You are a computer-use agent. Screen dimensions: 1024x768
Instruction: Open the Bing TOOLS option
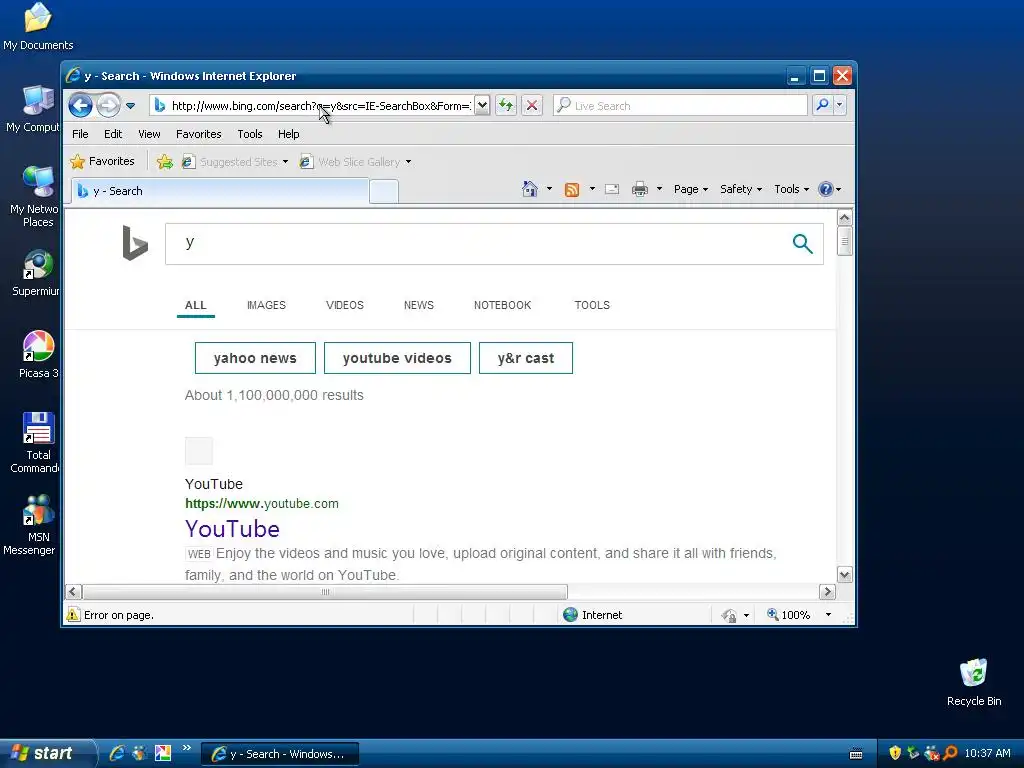[592, 306]
